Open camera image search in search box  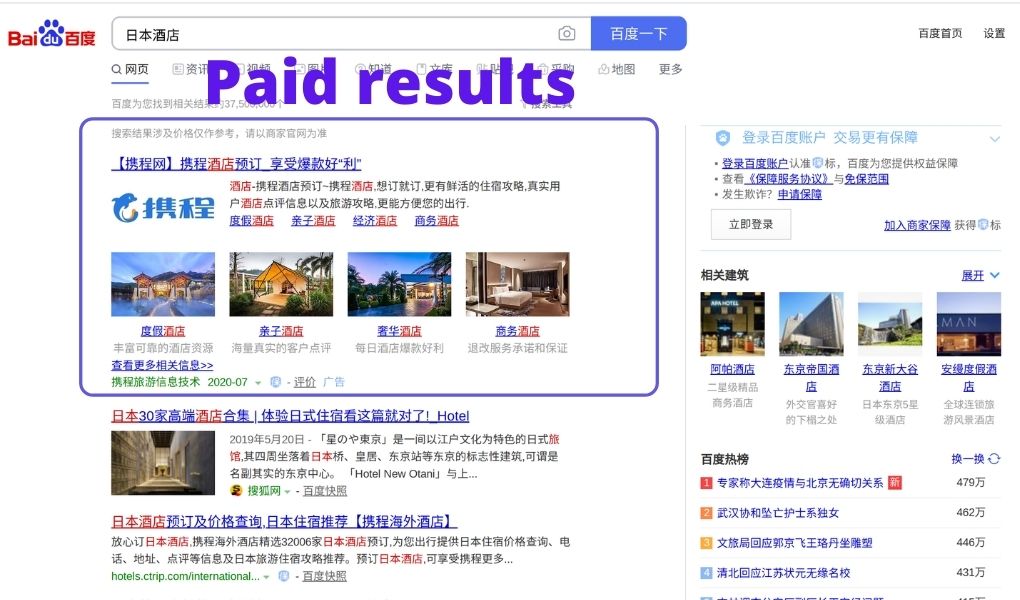click(x=567, y=33)
